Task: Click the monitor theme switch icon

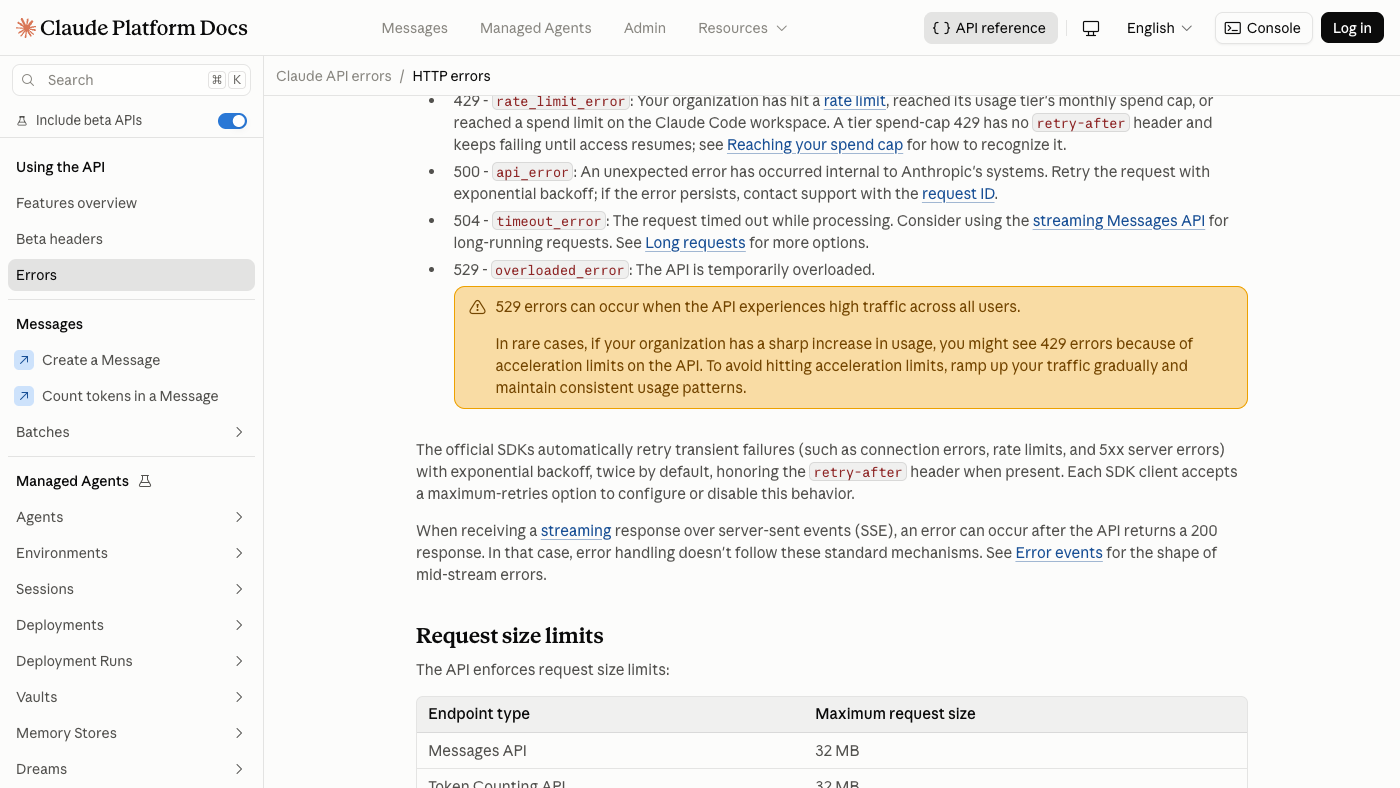Action: [1091, 28]
